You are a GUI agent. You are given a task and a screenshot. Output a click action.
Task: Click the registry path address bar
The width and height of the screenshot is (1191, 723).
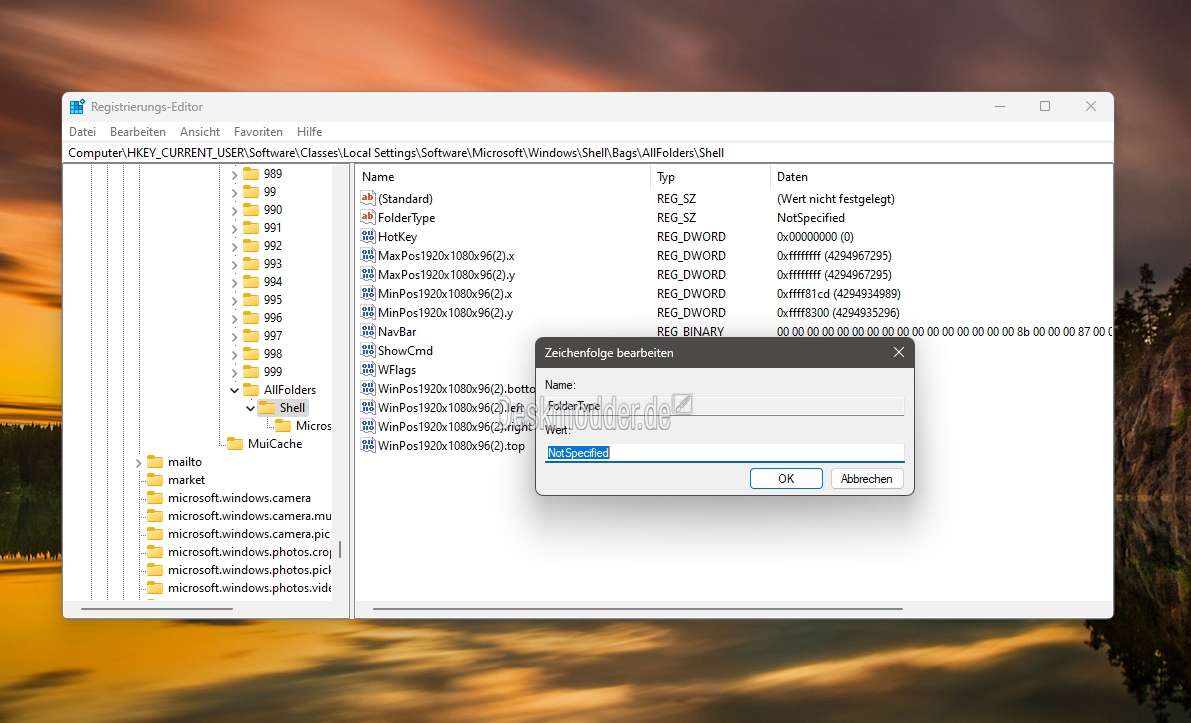(x=588, y=153)
